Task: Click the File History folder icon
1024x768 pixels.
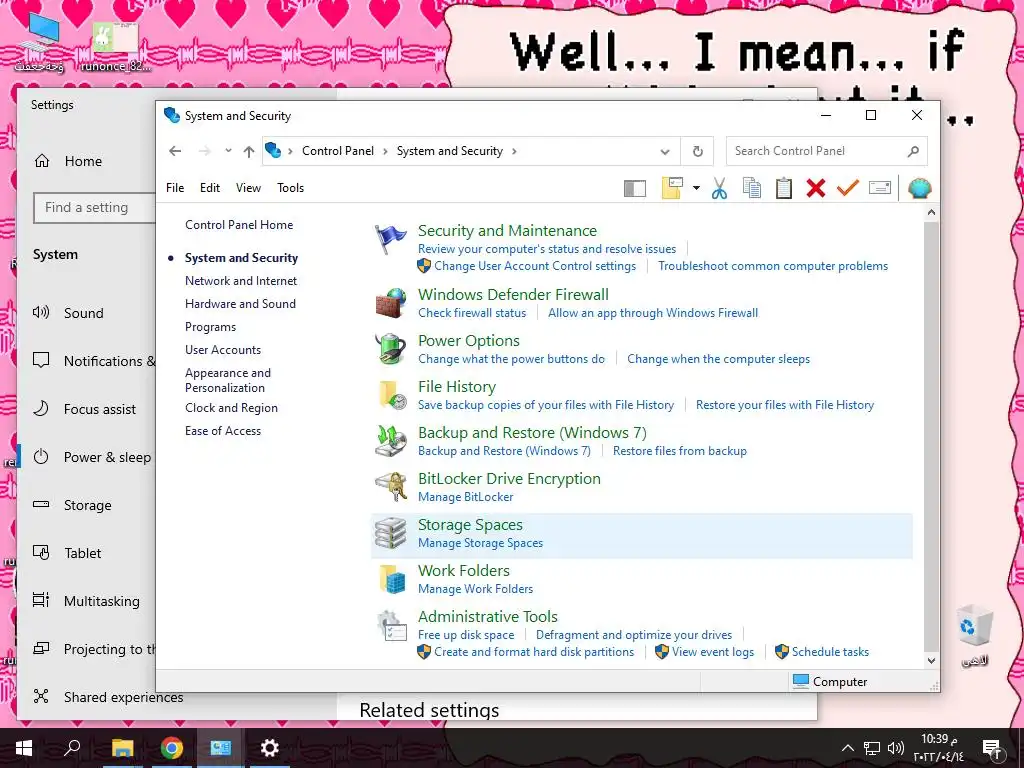Action: coord(392,395)
